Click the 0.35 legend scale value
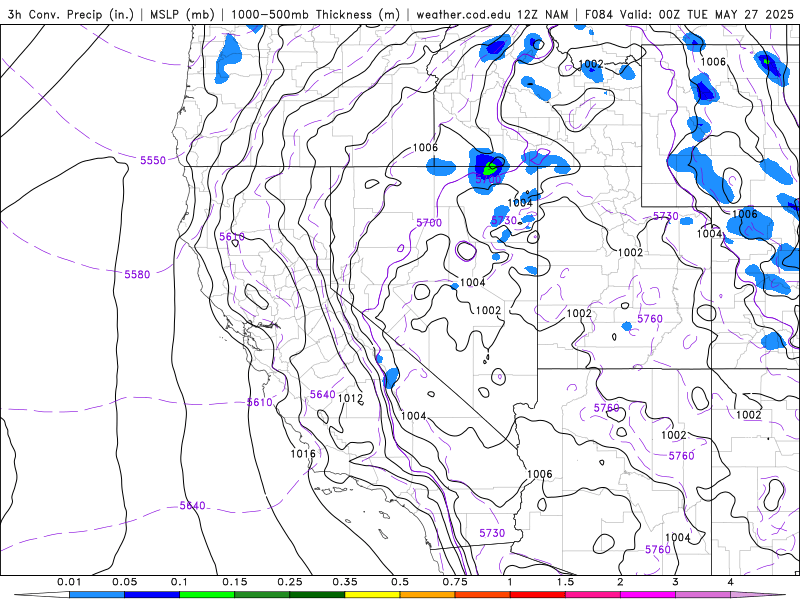 coord(345,582)
